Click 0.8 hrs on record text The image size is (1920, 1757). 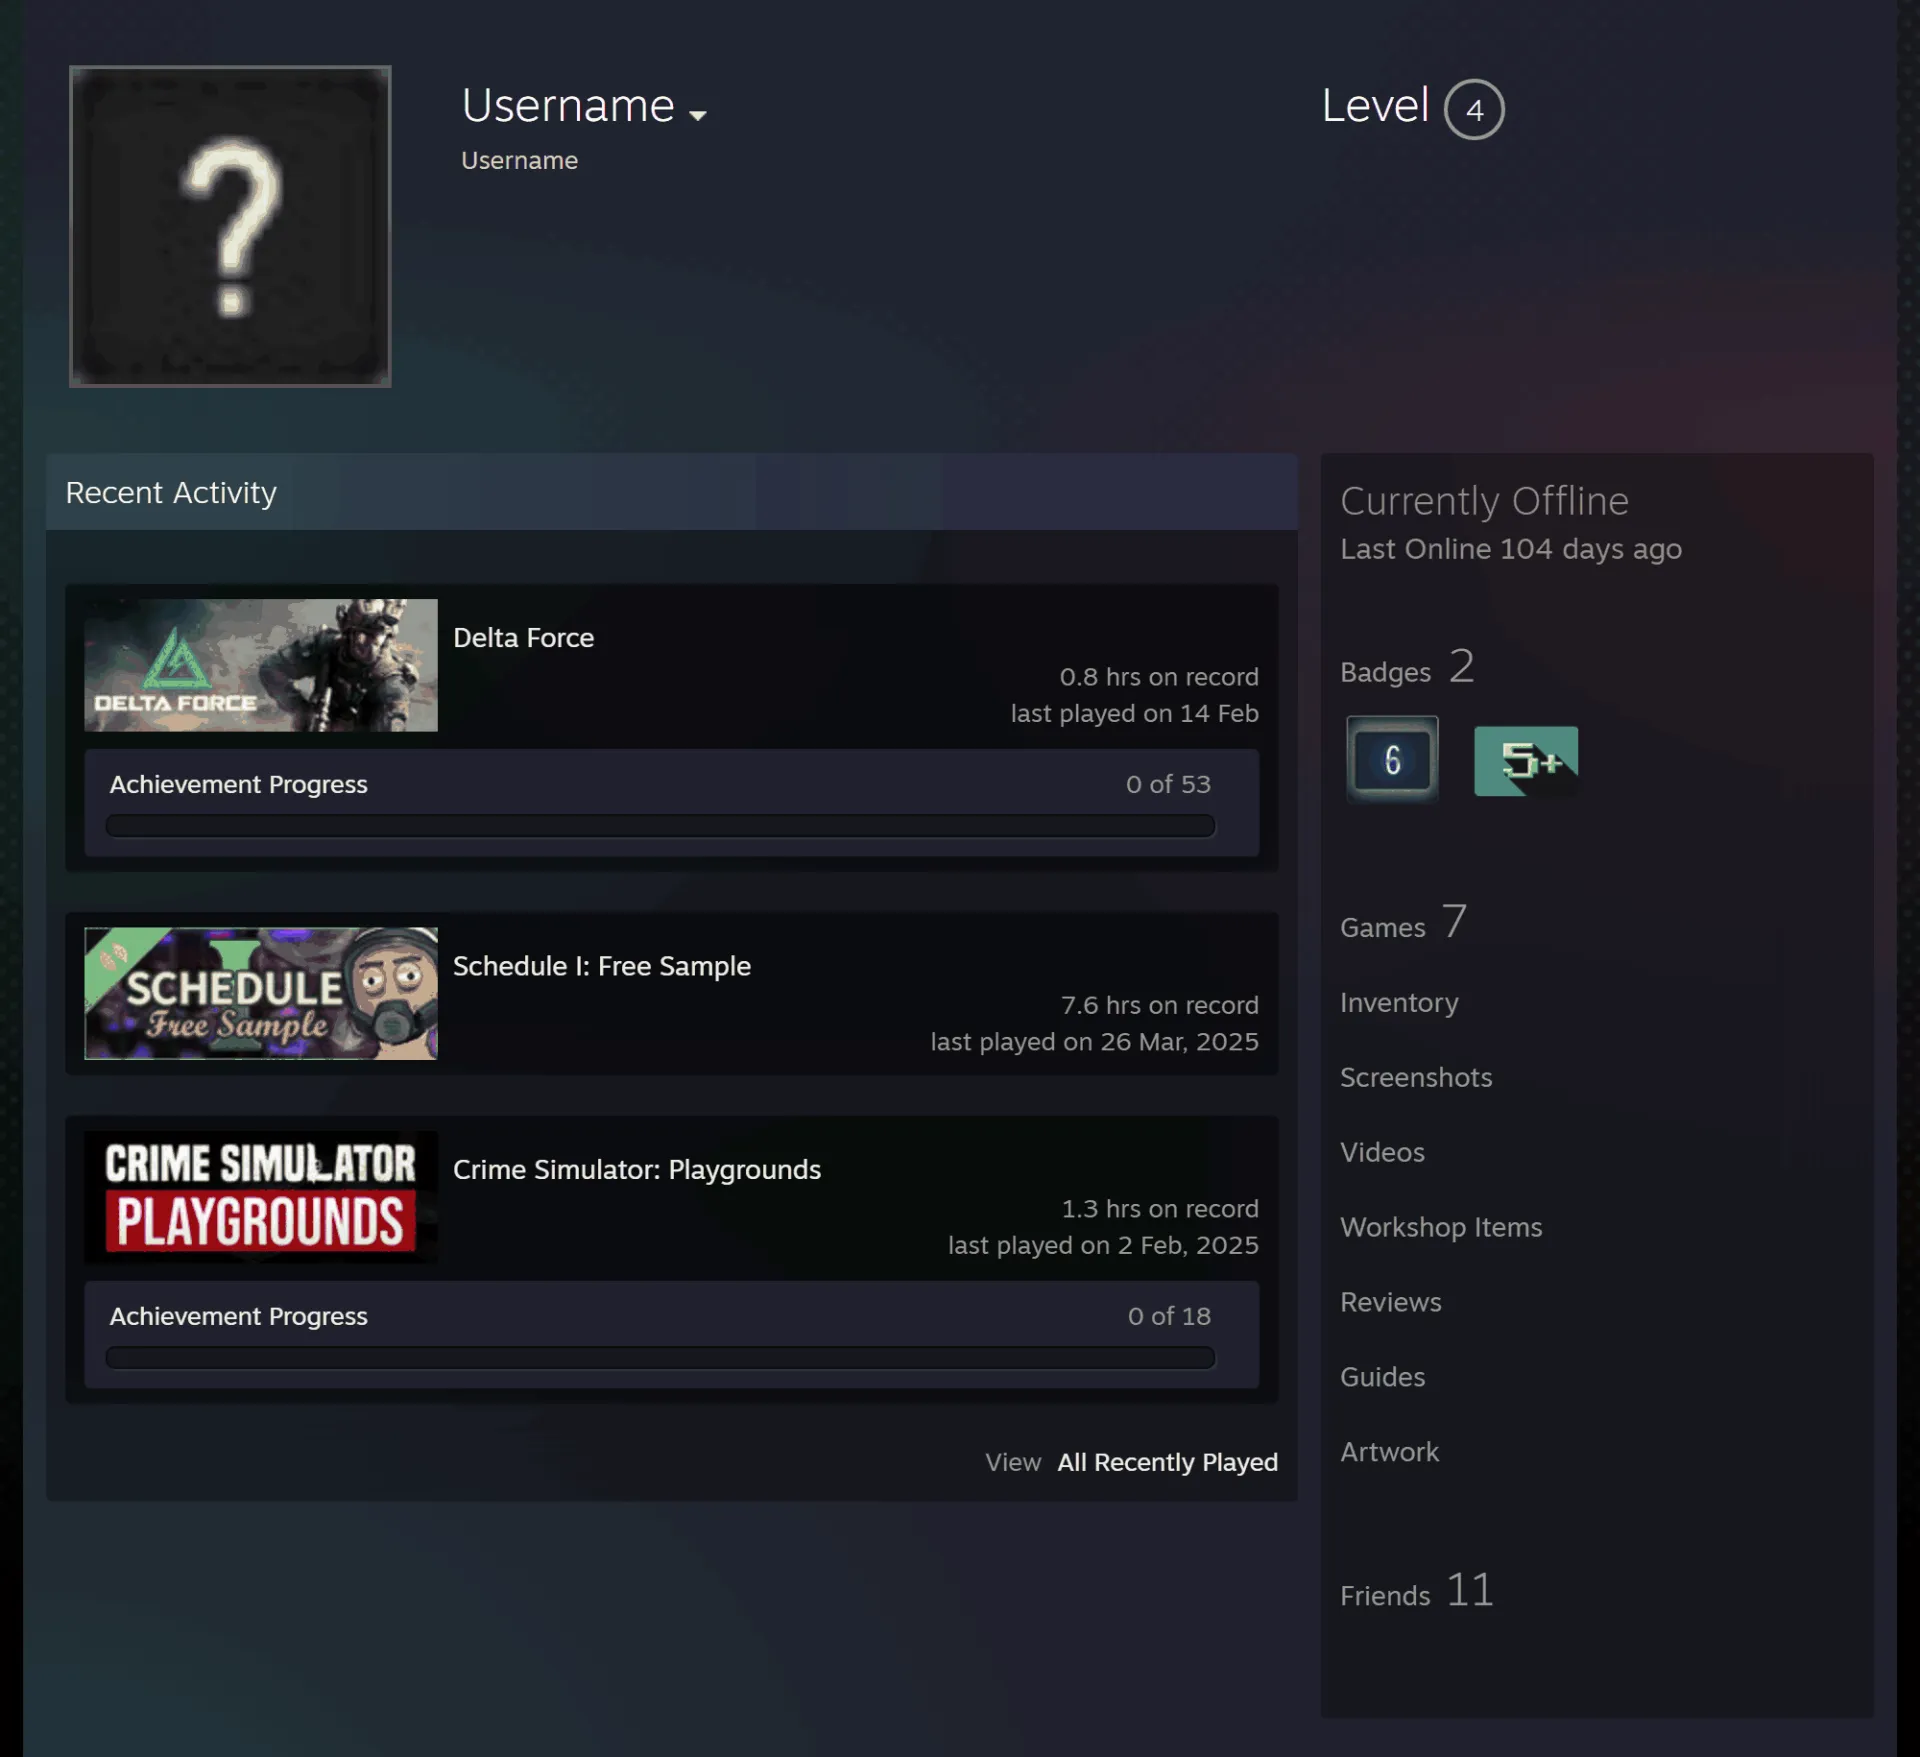(1159, 677)
